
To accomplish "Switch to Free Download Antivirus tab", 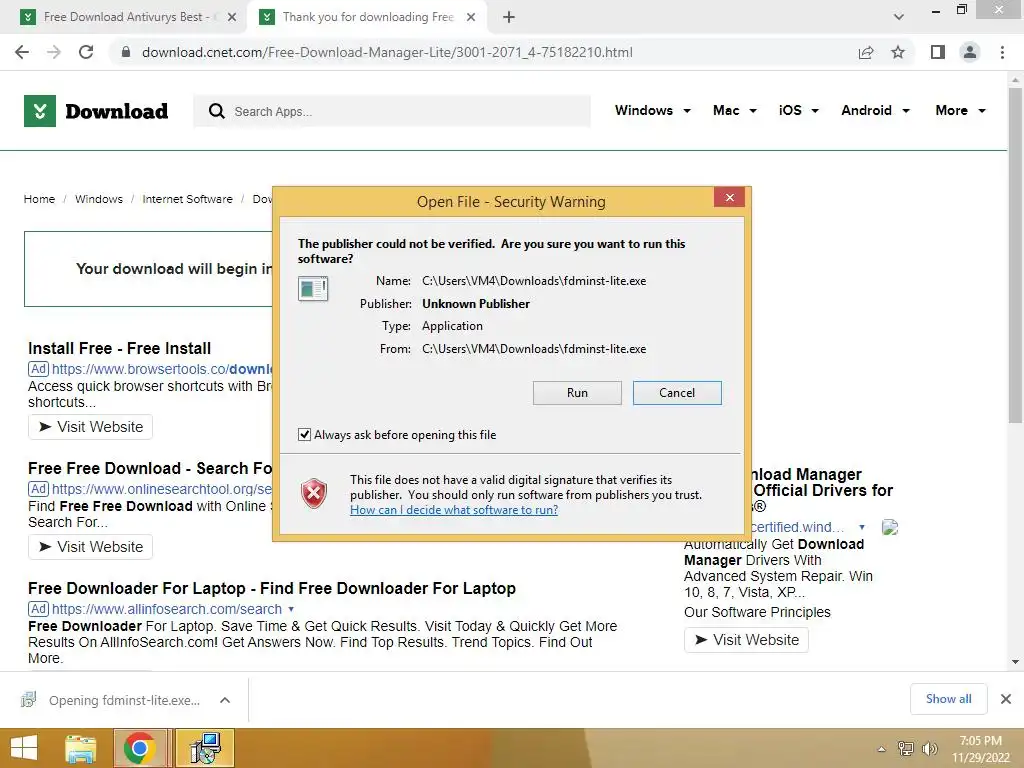I will (x=124, y=17).
